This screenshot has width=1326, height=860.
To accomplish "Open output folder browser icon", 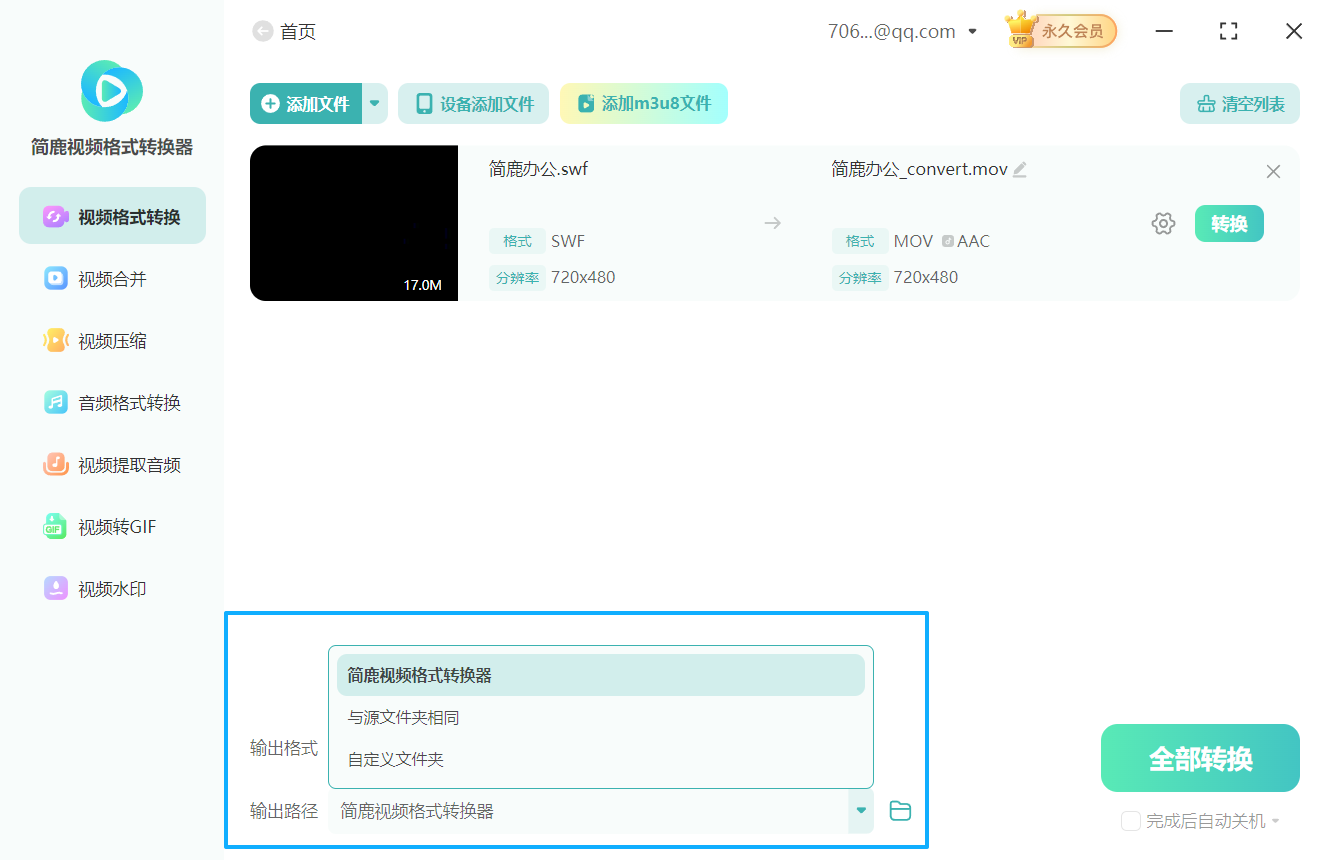I will (x=899, y=811).
